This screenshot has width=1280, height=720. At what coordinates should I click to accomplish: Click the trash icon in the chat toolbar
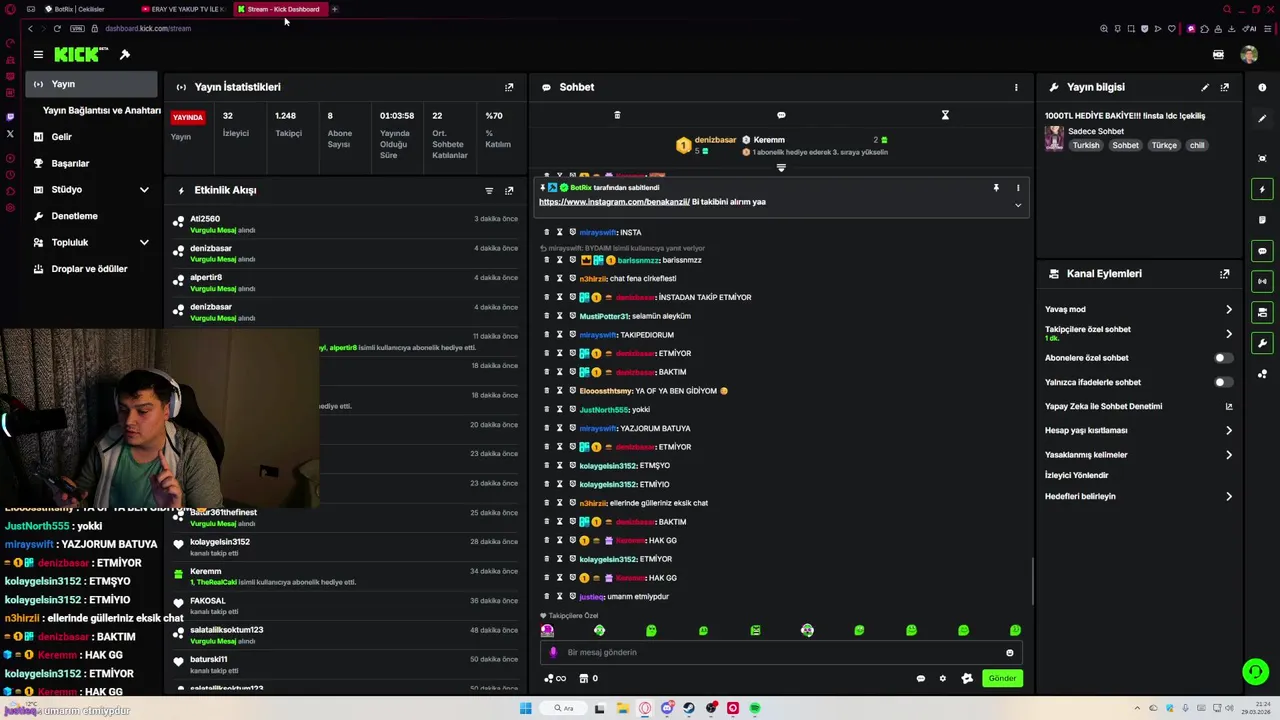617,115
